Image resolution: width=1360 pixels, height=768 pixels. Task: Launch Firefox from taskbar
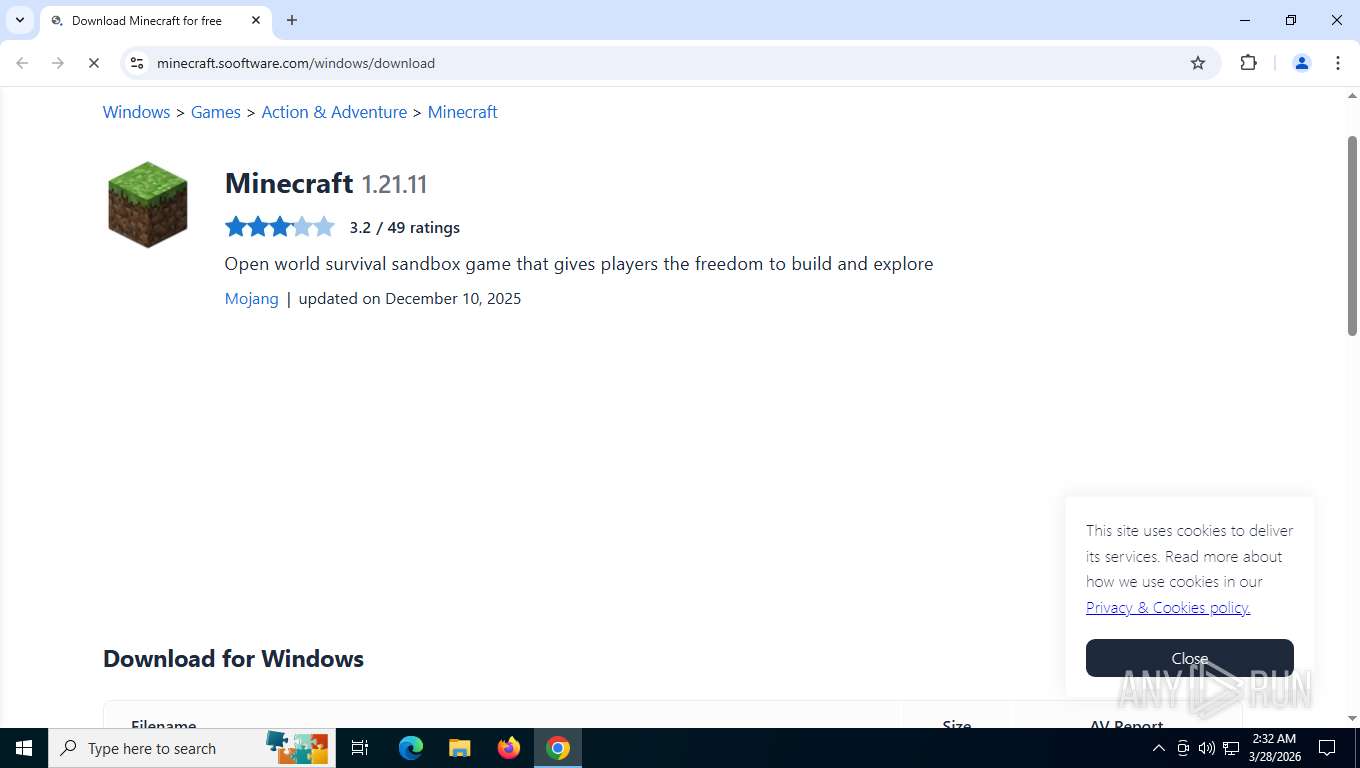coord(509,748)
